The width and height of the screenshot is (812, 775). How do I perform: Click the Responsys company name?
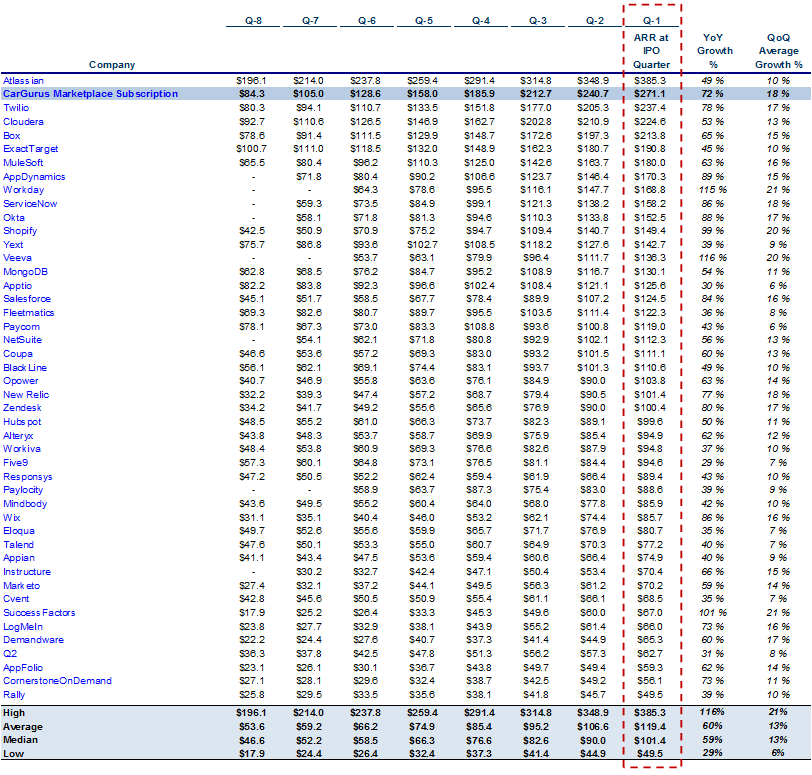[27, 477]
